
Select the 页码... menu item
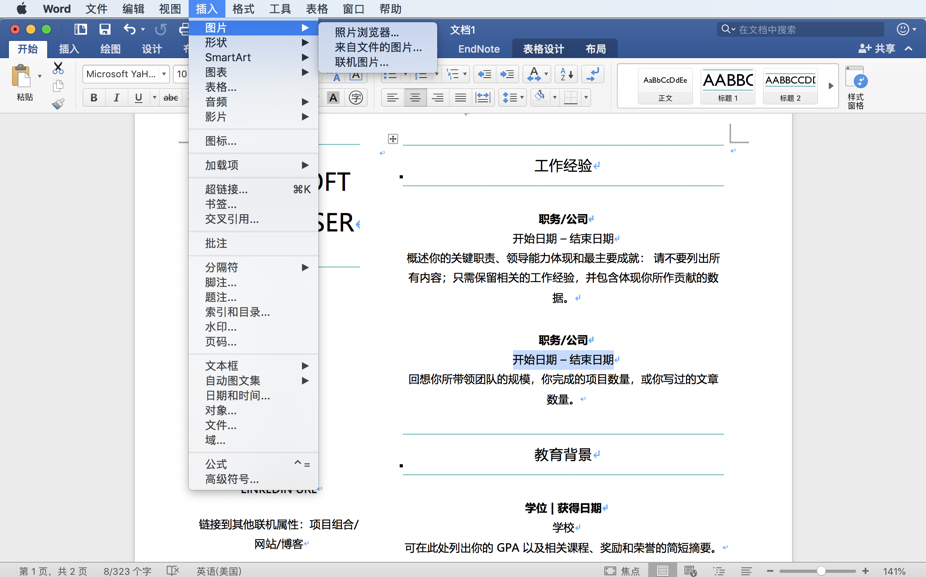[254, 342]
